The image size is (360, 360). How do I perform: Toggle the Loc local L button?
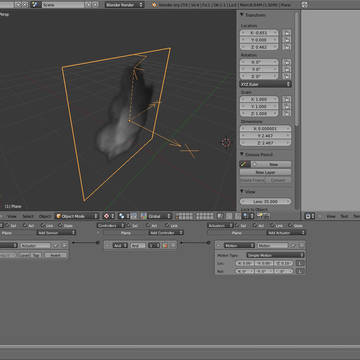tap(300, 263)
